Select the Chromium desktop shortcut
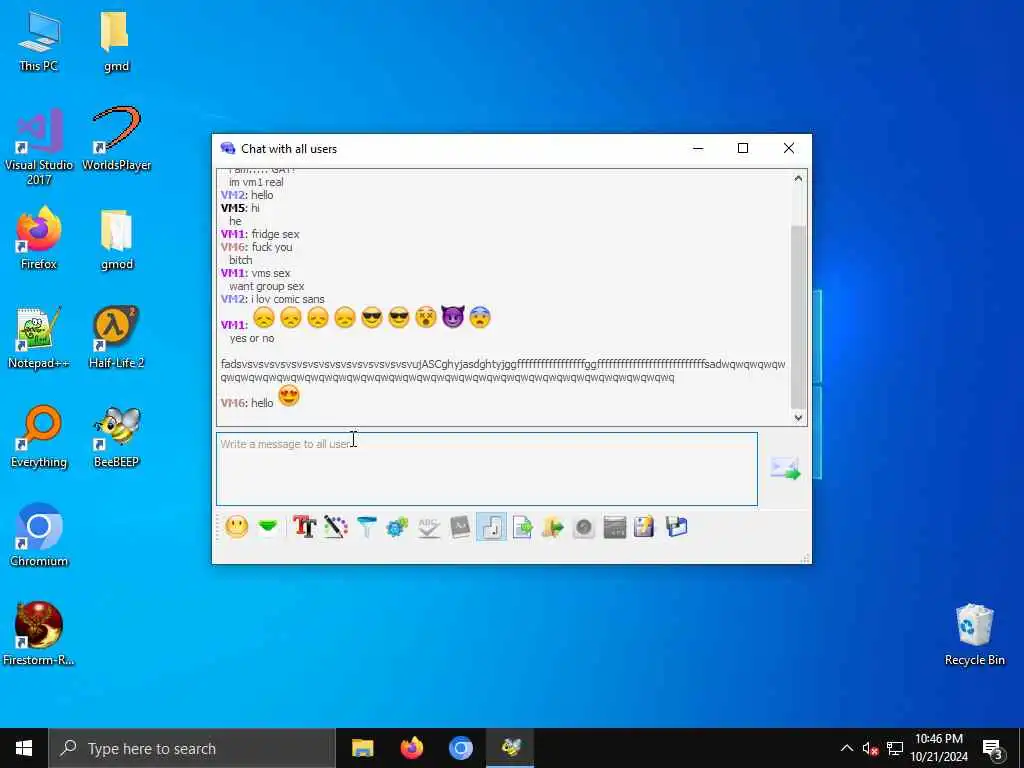This screenshot has height=768, width=1024. 39,536
